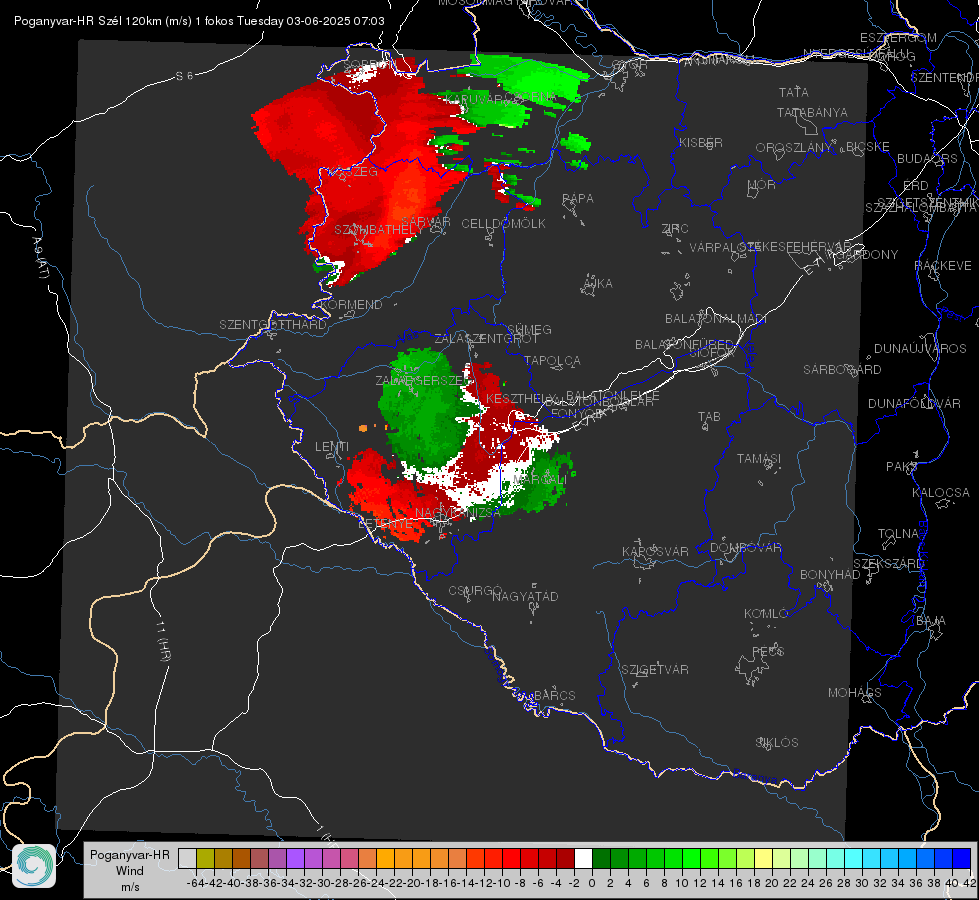
Task: Click the BARCS city label
Action: click(x=554, y=695)
